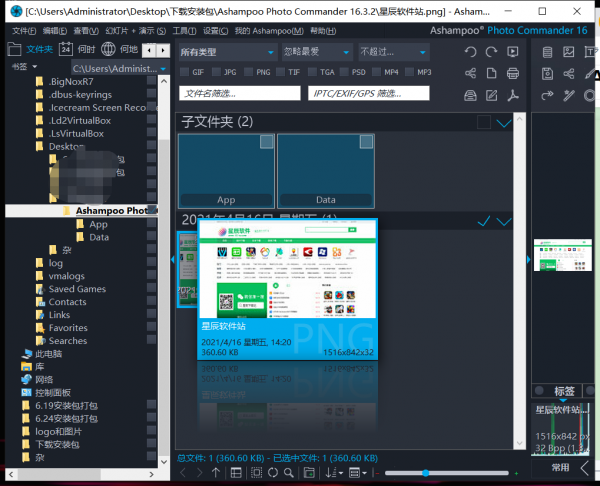The height and width of the screenshot is (486, 600).
Task: Click the share icon beside the save disk
Action: tap(569, 73)
